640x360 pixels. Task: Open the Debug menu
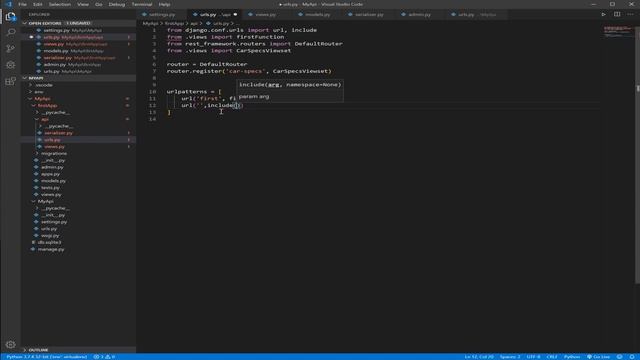click(117, 4)
